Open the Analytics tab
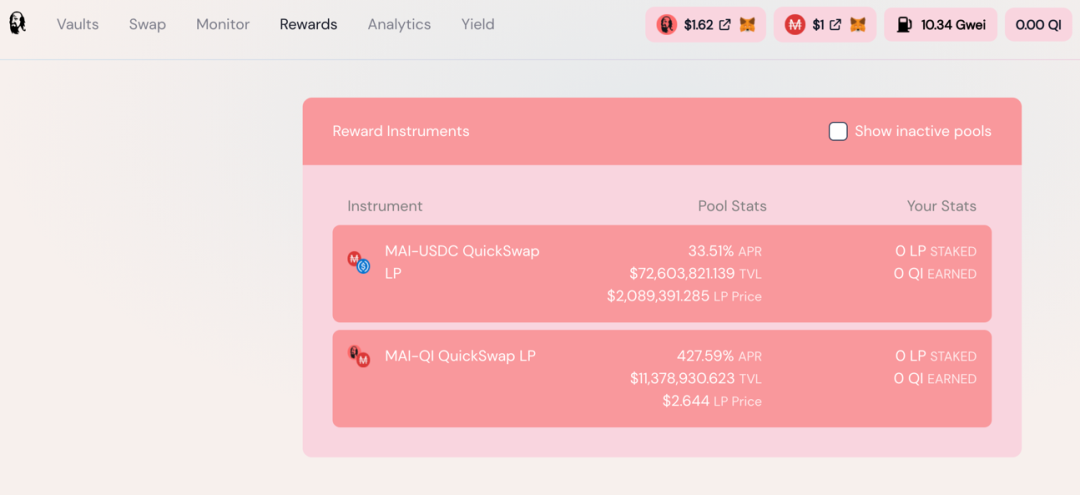The image size is (1080, 495). (x=399, y=25)
